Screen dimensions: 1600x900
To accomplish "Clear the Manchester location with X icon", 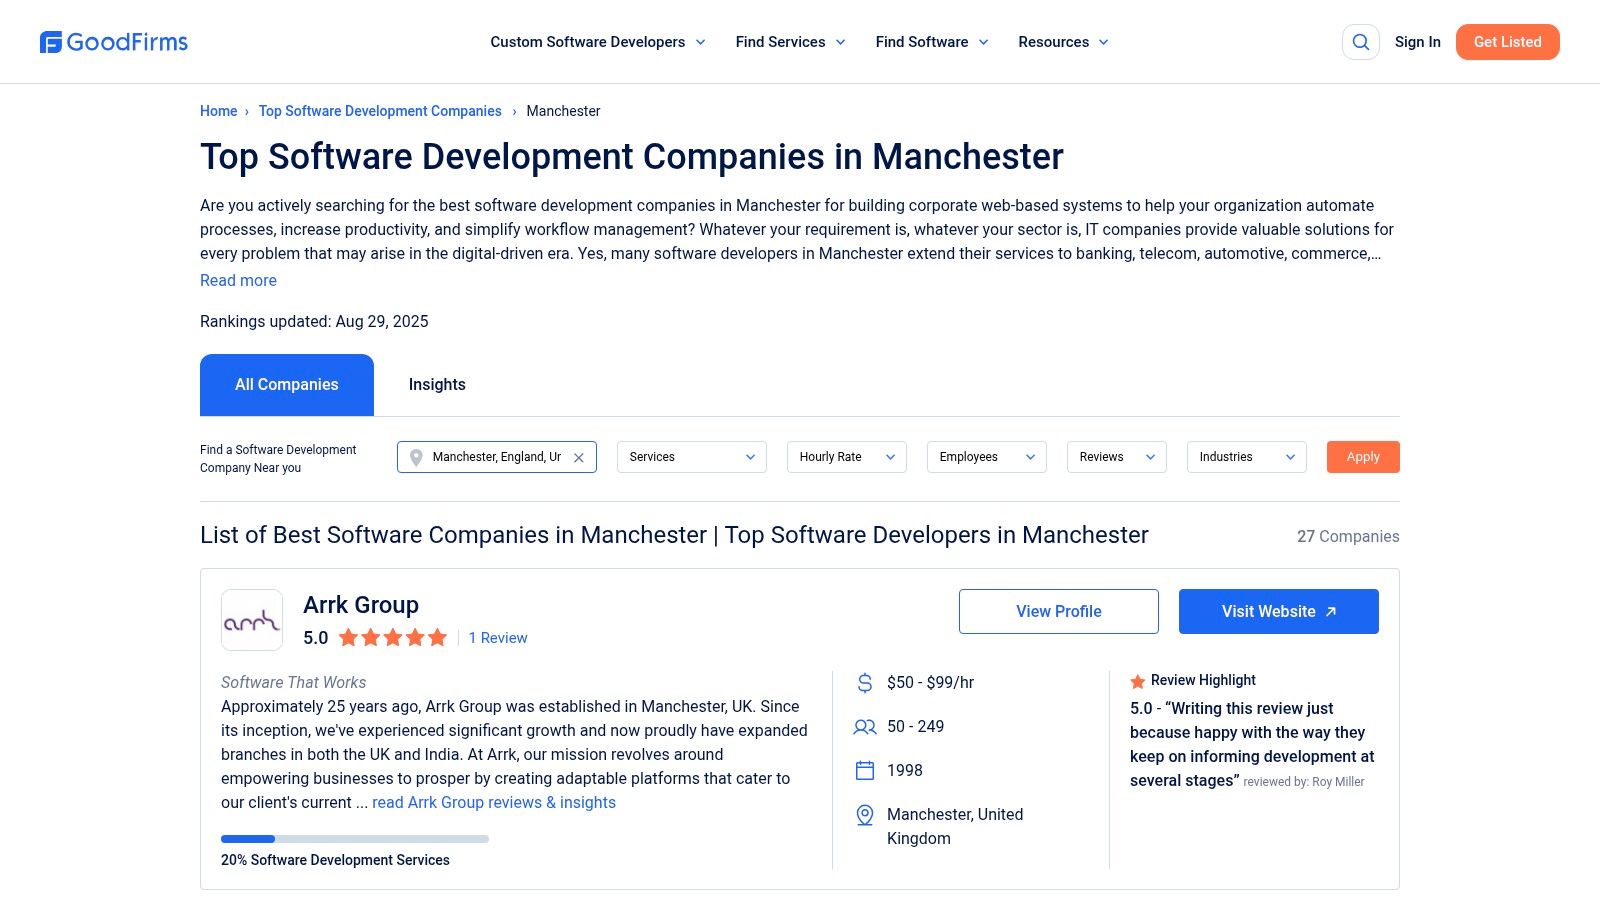I will click(579, 457).
